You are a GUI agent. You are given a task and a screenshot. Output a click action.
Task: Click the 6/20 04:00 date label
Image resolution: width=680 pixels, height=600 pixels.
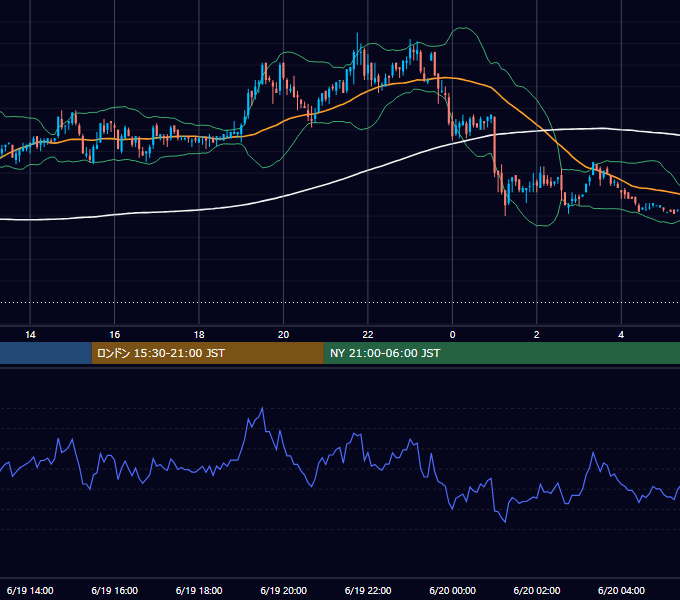(x=621, y=590)
